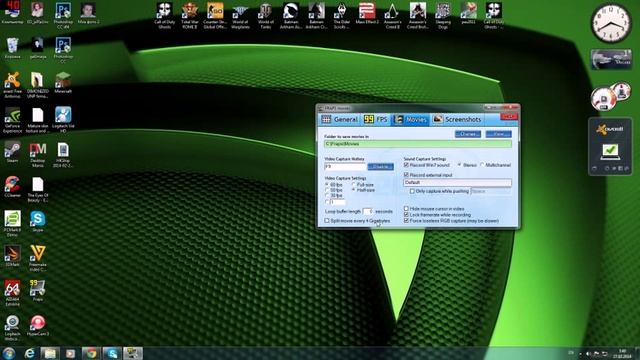Screen dimensions: 640x360
Task: Open AIDA64 Extreme desktop icon
Action: pyautogui.click(x=12, y=293)
